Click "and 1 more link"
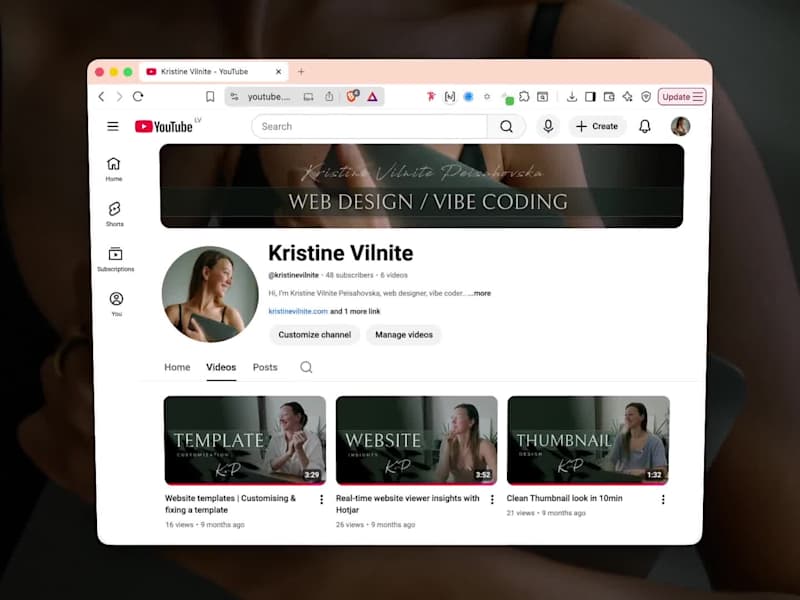This screenshot has height=600, width=800. 355,311
